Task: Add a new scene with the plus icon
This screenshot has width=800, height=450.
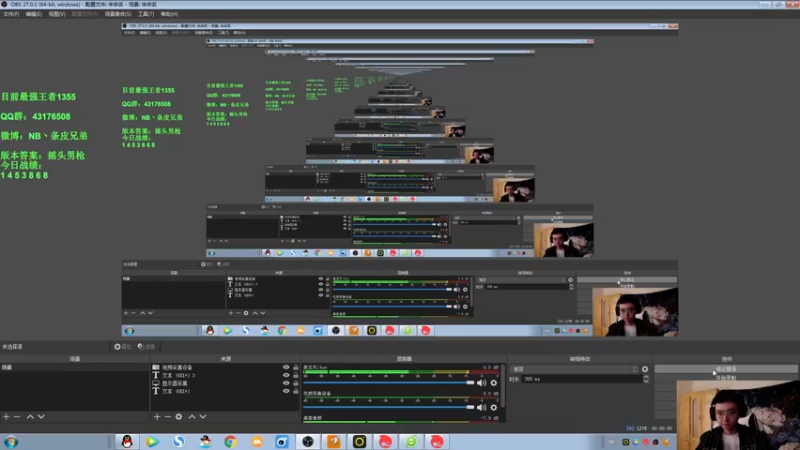Action: (x=6, y=417)
